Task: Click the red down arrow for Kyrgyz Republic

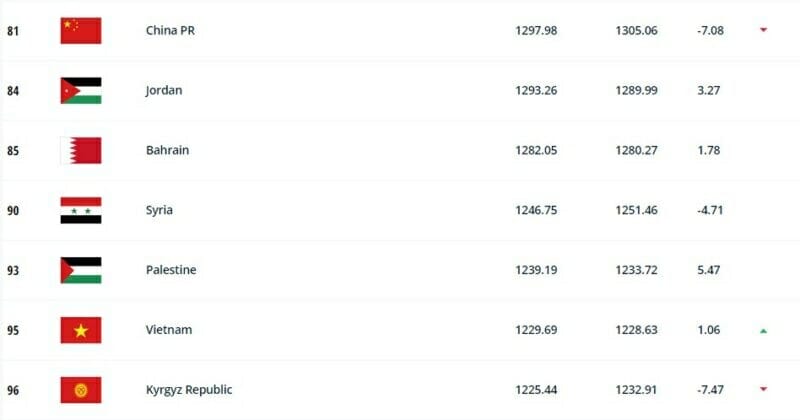Action: (x=763, y=389)
